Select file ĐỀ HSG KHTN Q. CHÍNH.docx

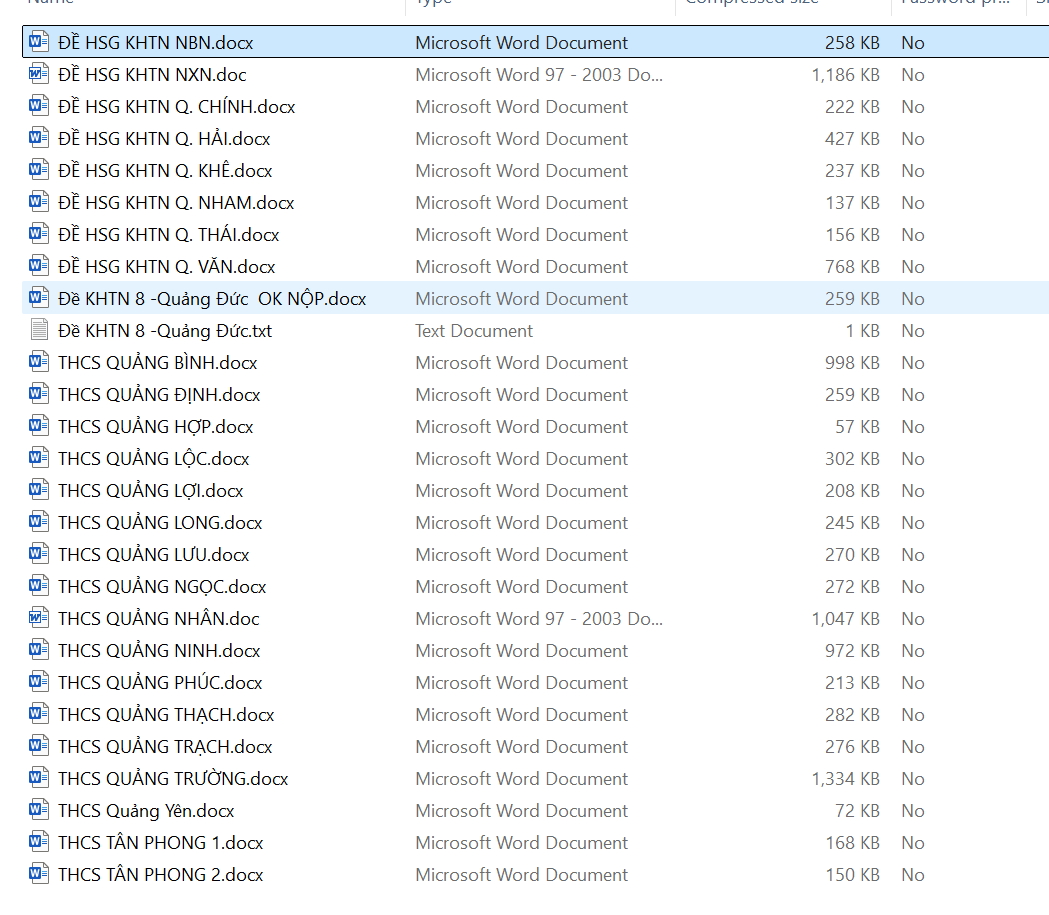[x=176, y=107]
